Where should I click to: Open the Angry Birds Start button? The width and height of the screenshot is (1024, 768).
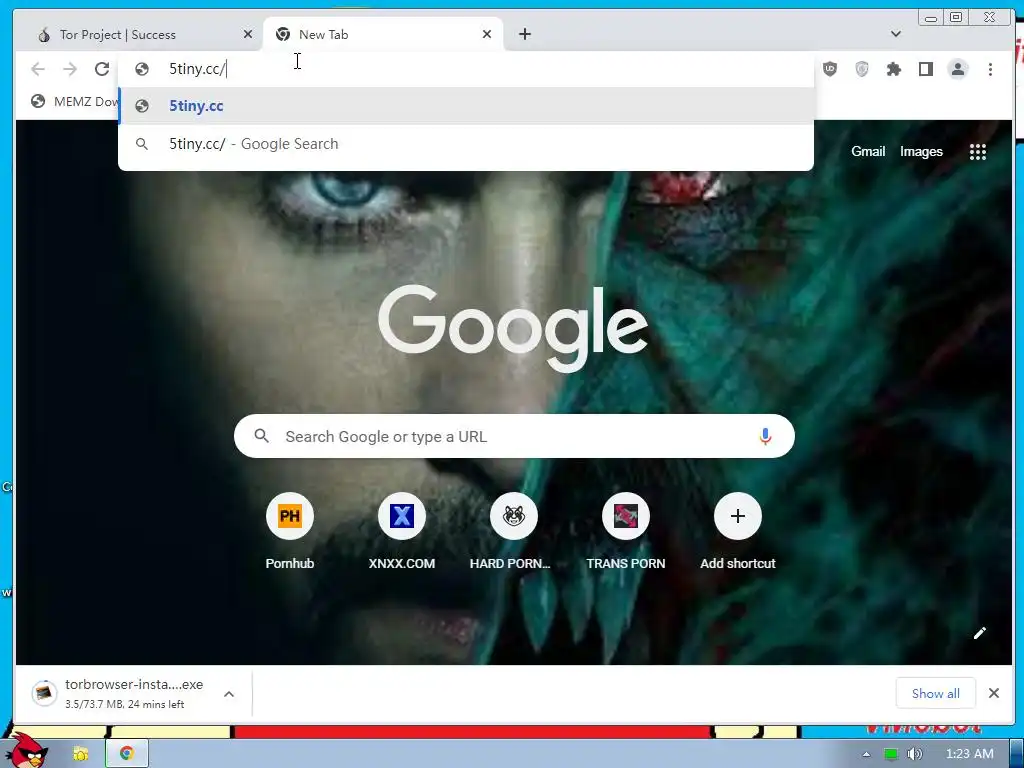pos(29,750)
